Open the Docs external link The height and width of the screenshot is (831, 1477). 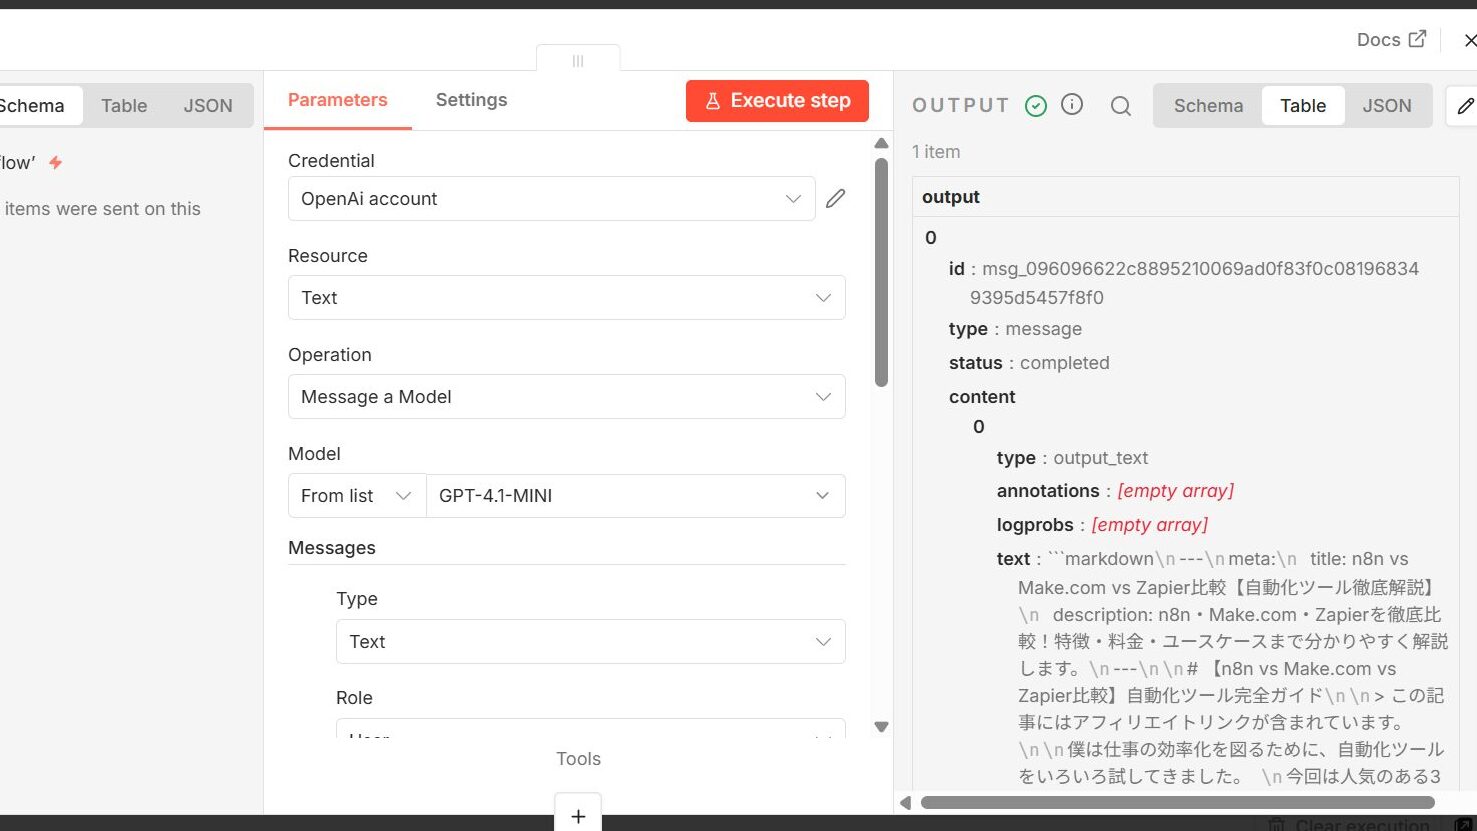tap(1391, 39)
